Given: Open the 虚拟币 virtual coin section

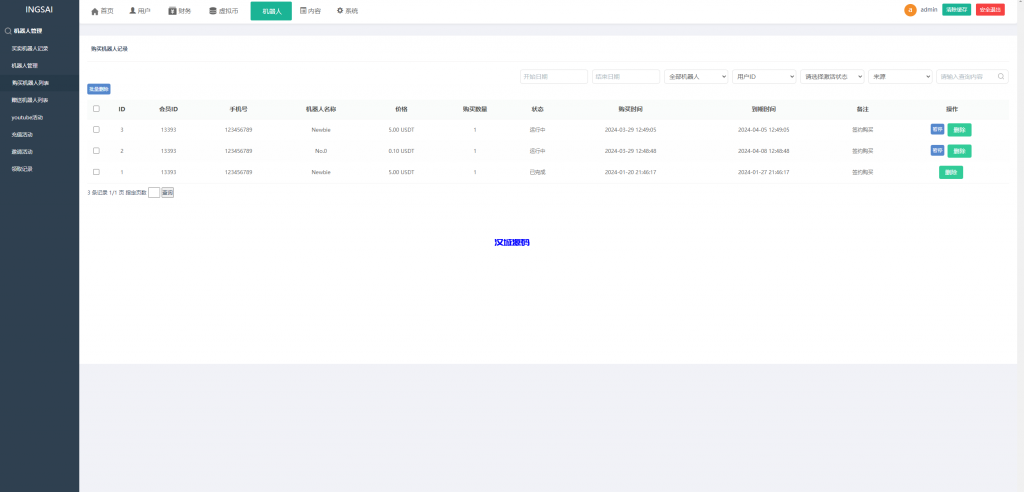Looking at the screenshot, I should point(223,11).
